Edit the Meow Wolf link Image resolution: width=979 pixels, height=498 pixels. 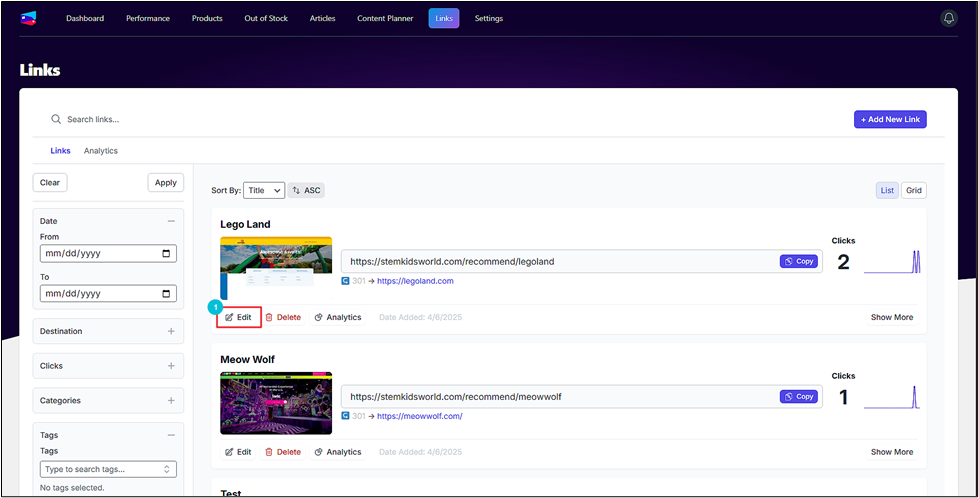(x=239, y=452)
